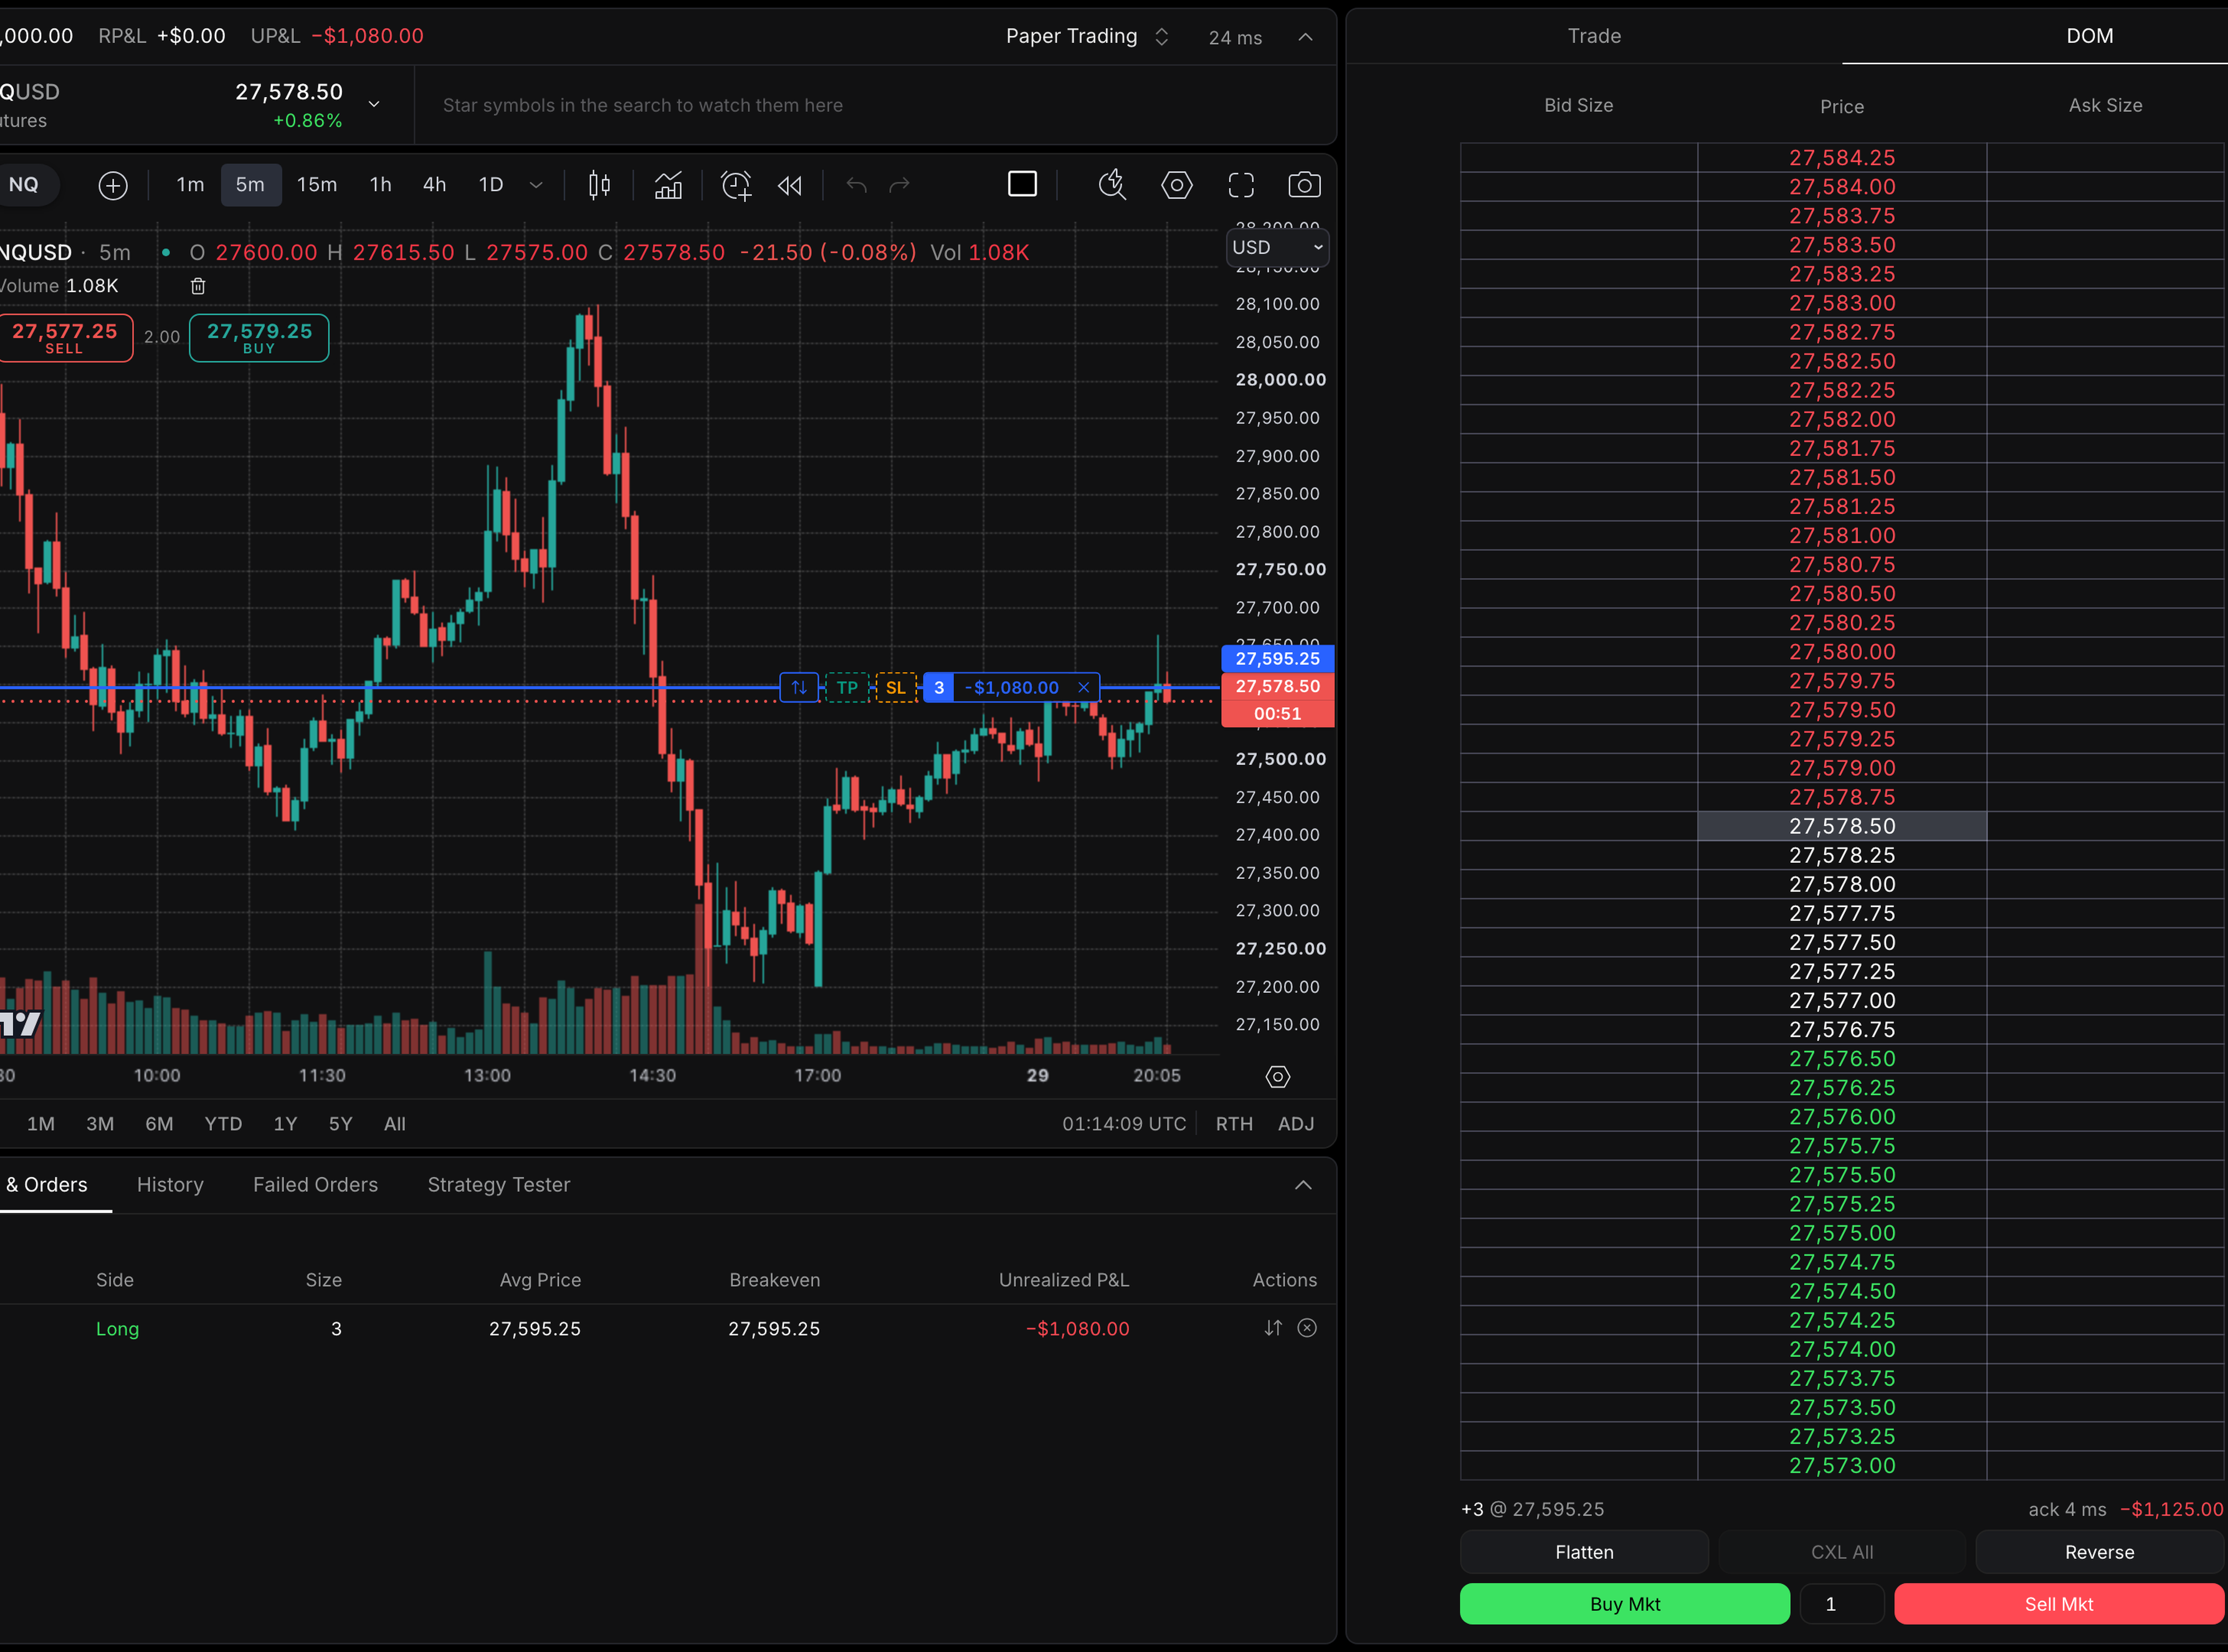Click the order quantity field showing 1
The height and width of the screenshot is (1652, 2228).
[1842, 1604]
